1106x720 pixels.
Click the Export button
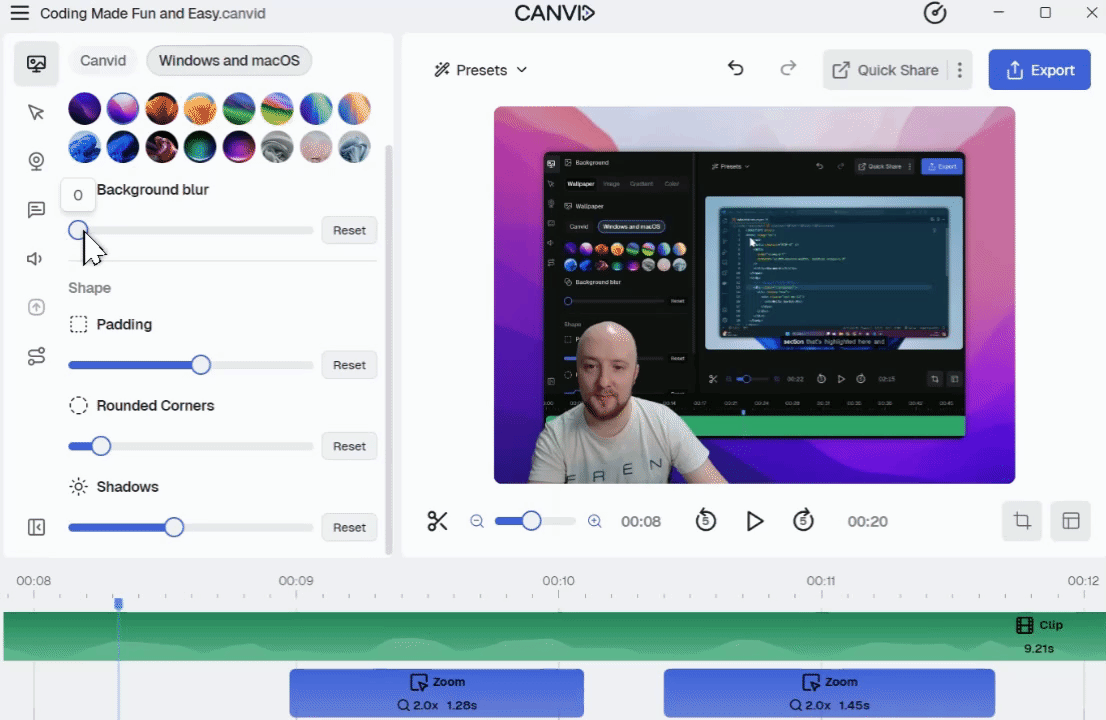pyautogui.click(x=1040, y=70)
